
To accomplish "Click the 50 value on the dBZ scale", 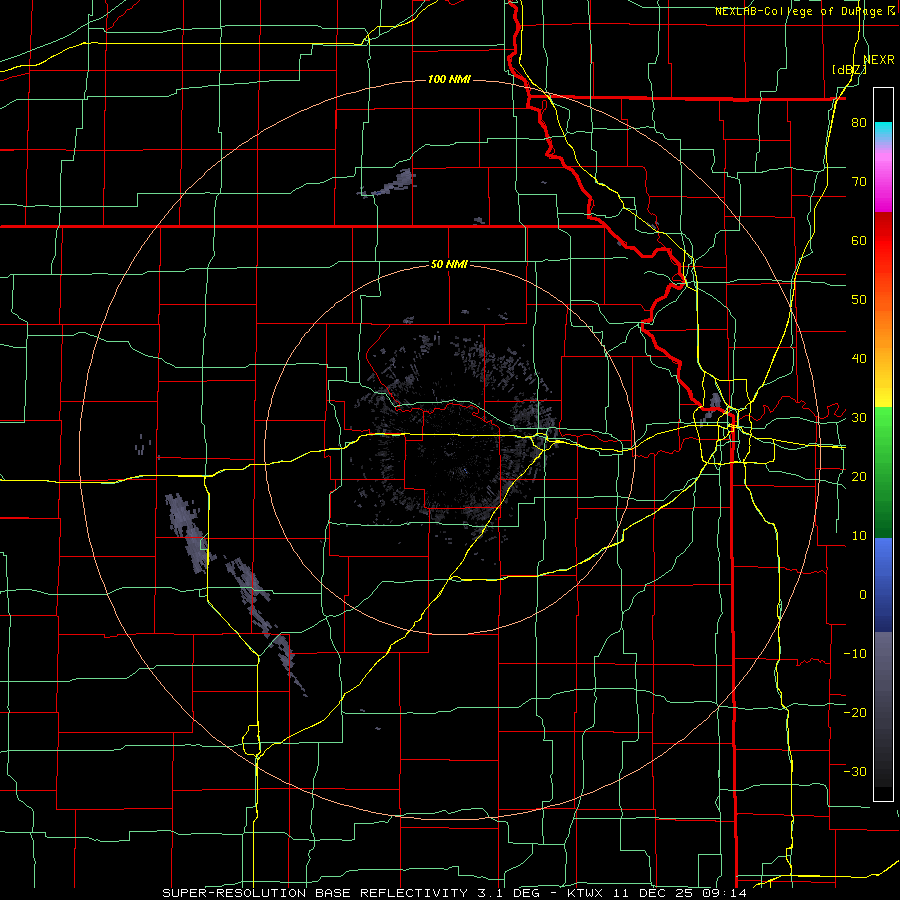I will [x=859, y=300].
